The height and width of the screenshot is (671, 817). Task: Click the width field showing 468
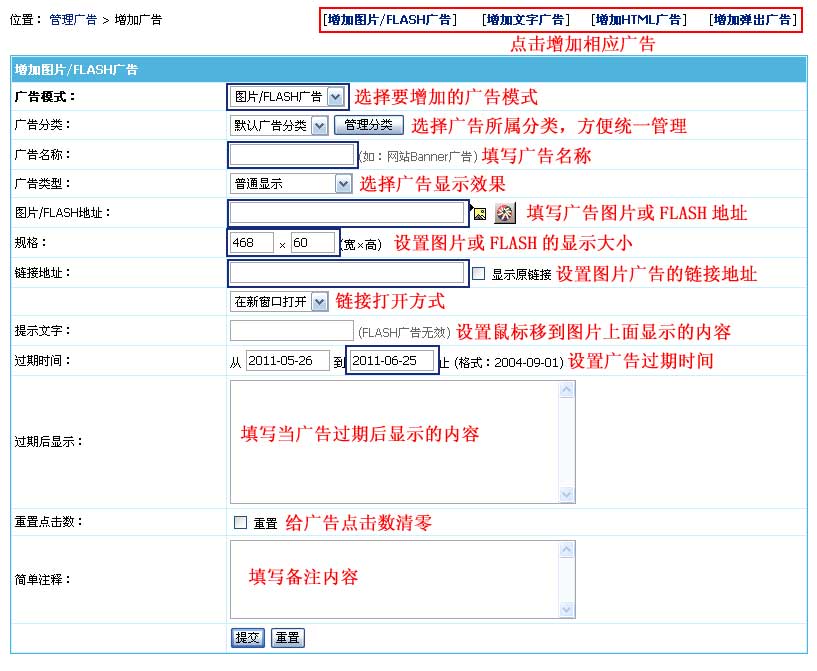[x=252, y=243]
